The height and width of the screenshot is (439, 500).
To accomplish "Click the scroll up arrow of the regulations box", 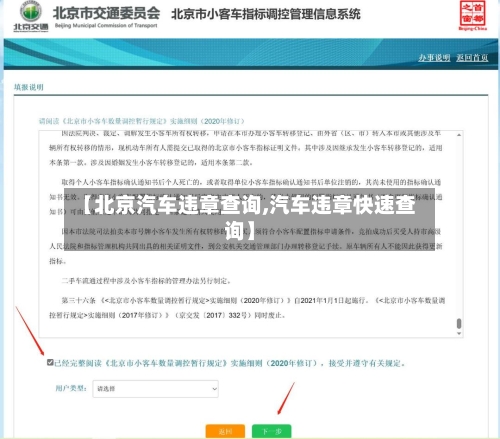I will 459,135.
